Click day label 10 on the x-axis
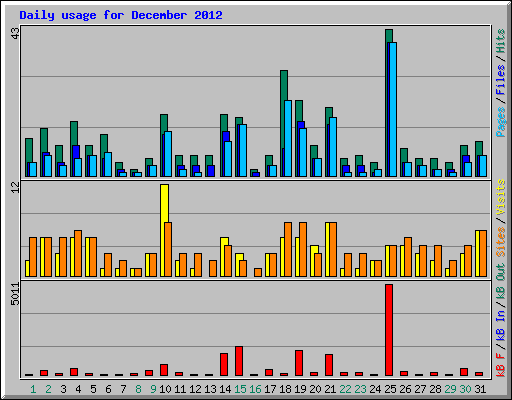 pos(165,389)
